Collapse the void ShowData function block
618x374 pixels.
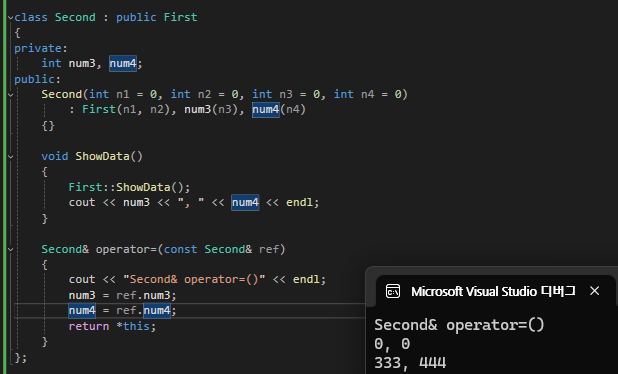click(x=11, y=157)
